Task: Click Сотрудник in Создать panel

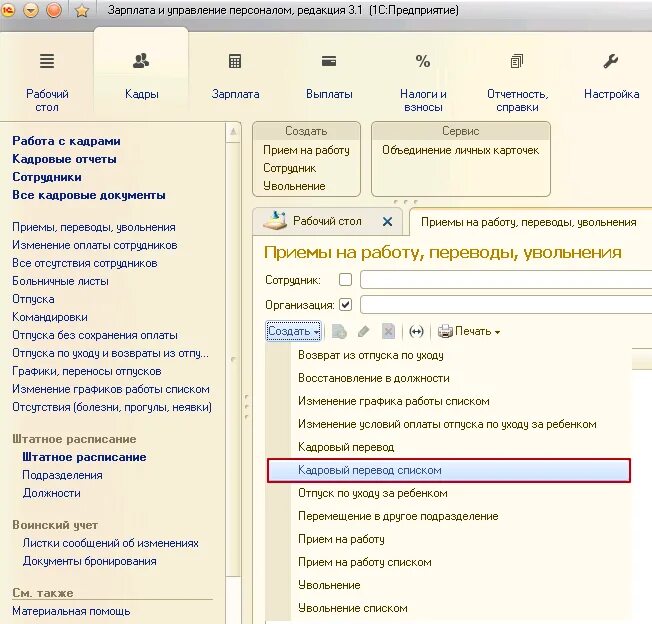Action: tap(289, 168)
